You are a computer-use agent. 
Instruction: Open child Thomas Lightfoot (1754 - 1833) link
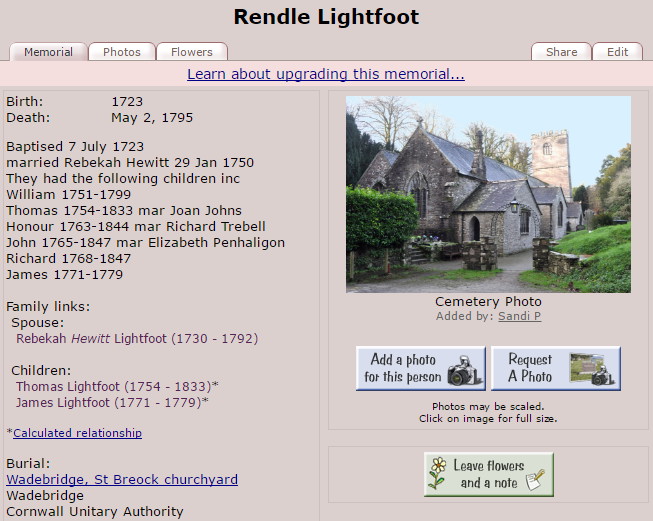coord(113,386)
